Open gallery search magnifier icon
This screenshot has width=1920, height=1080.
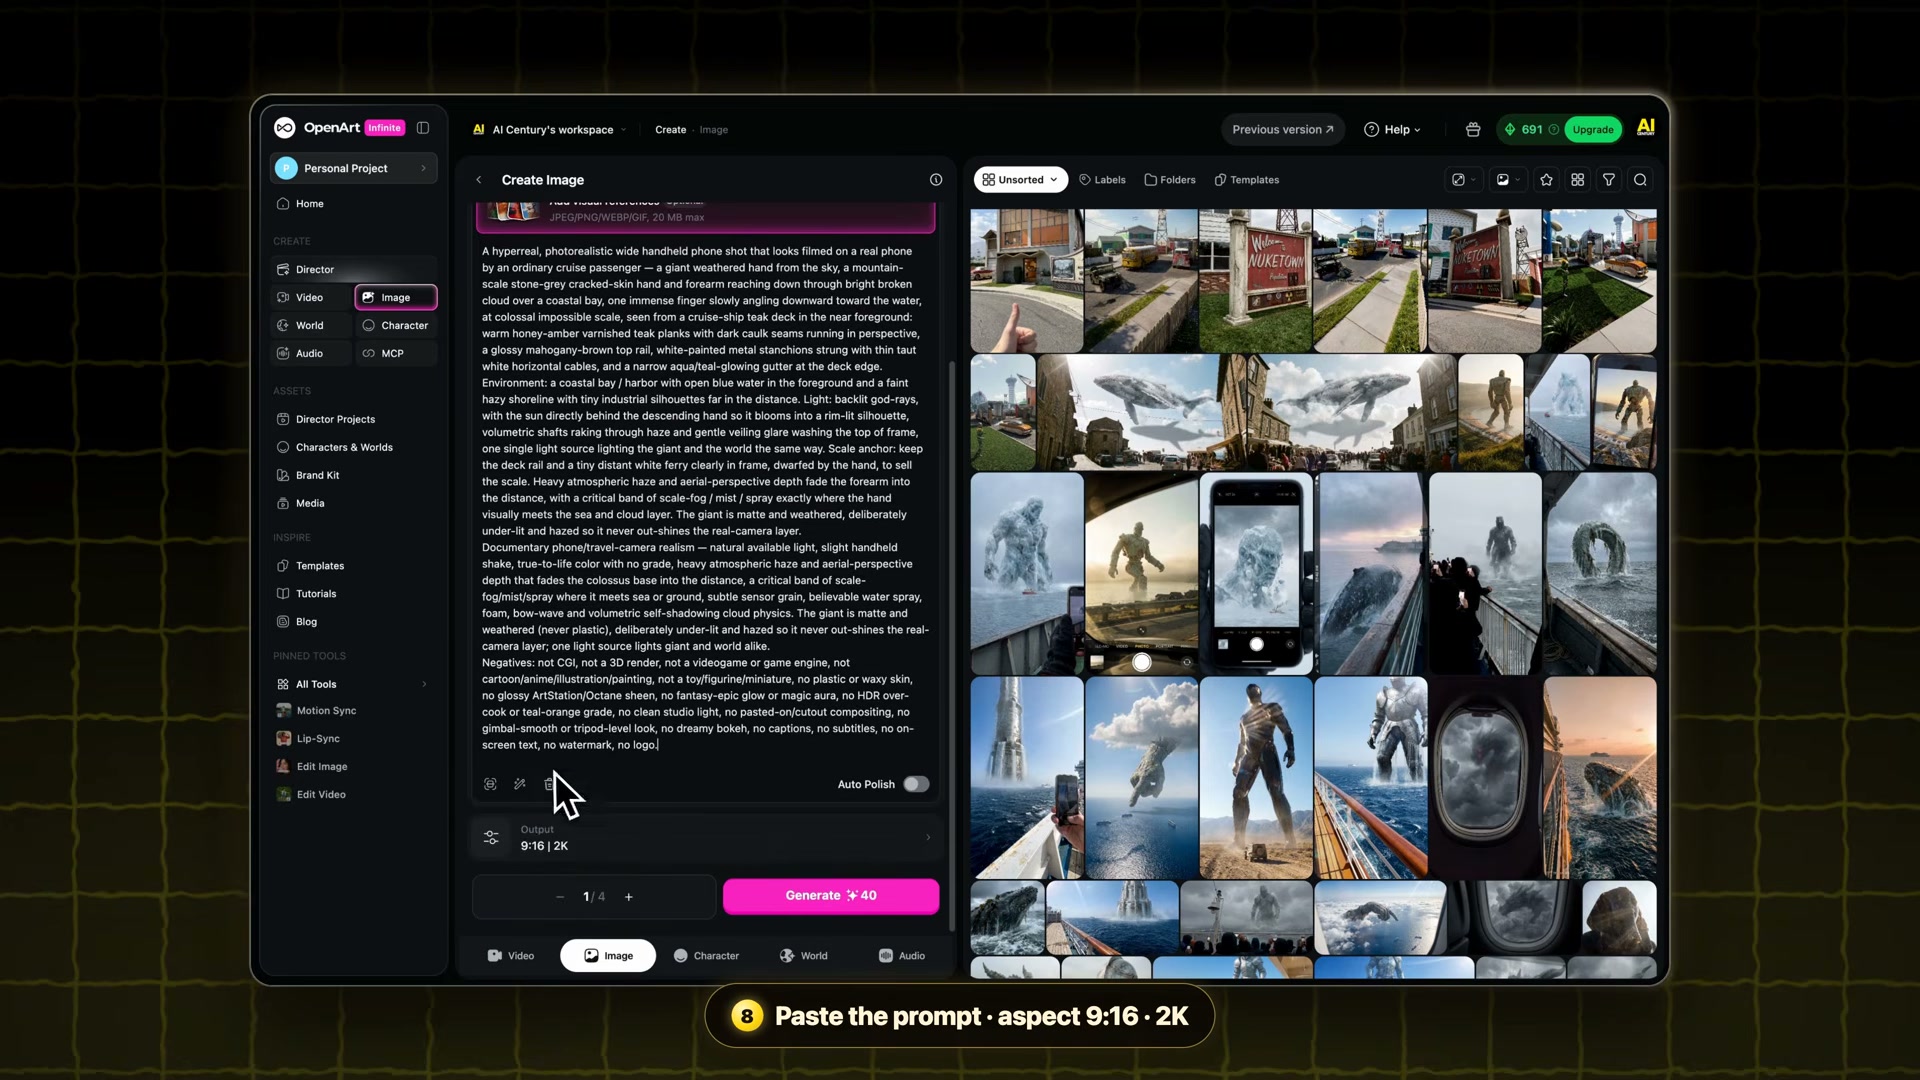[x=1640, y=180]
